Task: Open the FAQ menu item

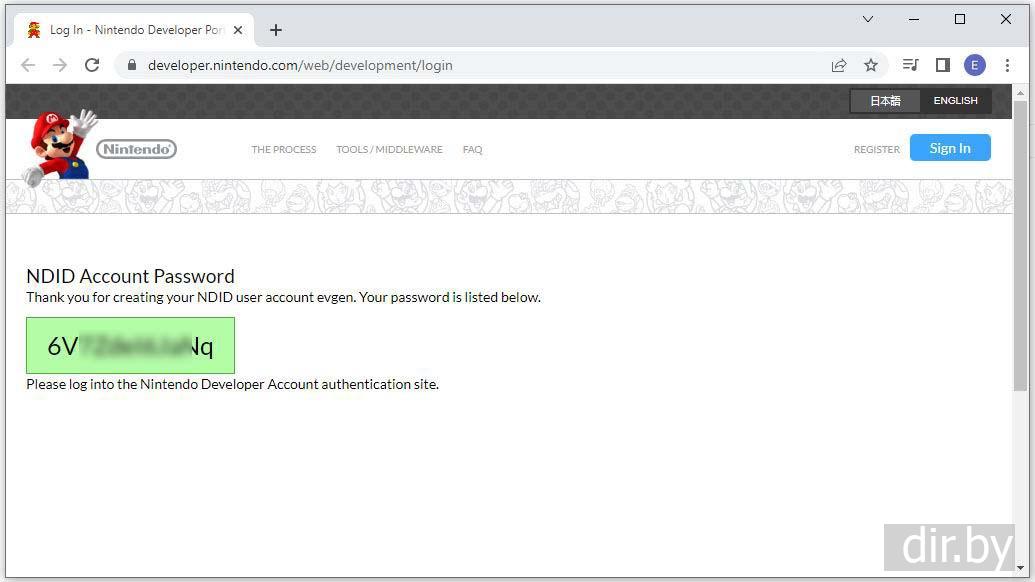Action: point(473,150)
